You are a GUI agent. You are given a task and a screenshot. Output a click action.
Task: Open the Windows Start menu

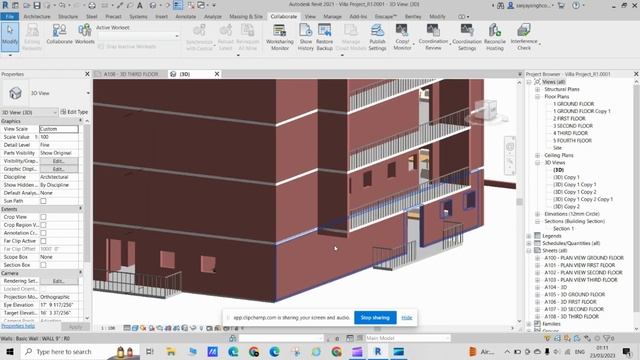pyautogui.click(x=9, y=351)
